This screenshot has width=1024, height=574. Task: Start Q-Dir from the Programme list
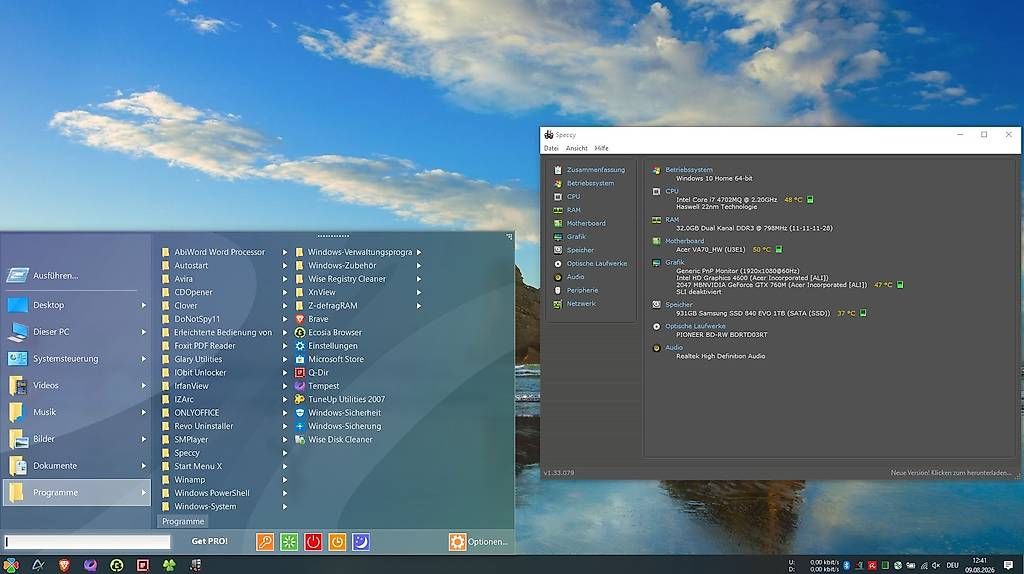coord(312,373)
